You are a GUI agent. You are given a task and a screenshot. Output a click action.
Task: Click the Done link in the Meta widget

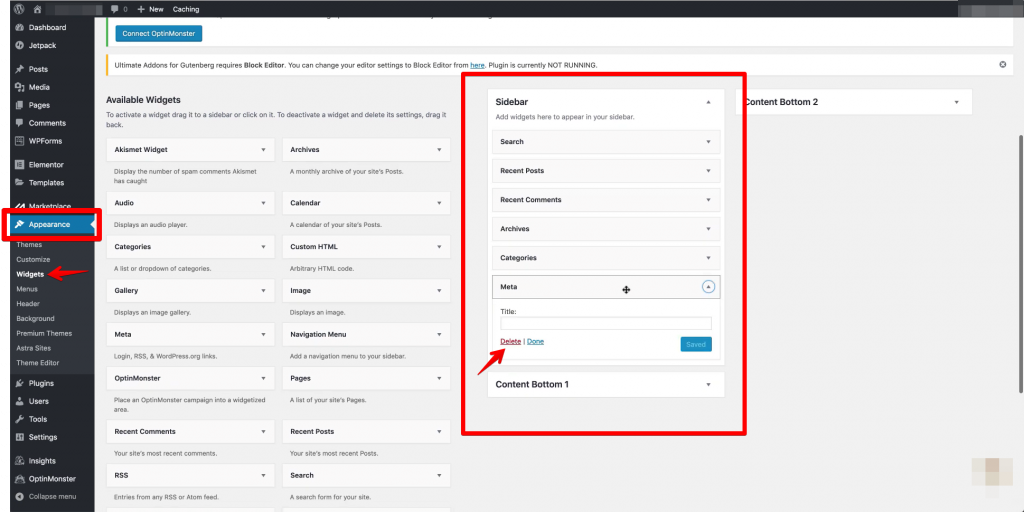[x=536, y=342]
